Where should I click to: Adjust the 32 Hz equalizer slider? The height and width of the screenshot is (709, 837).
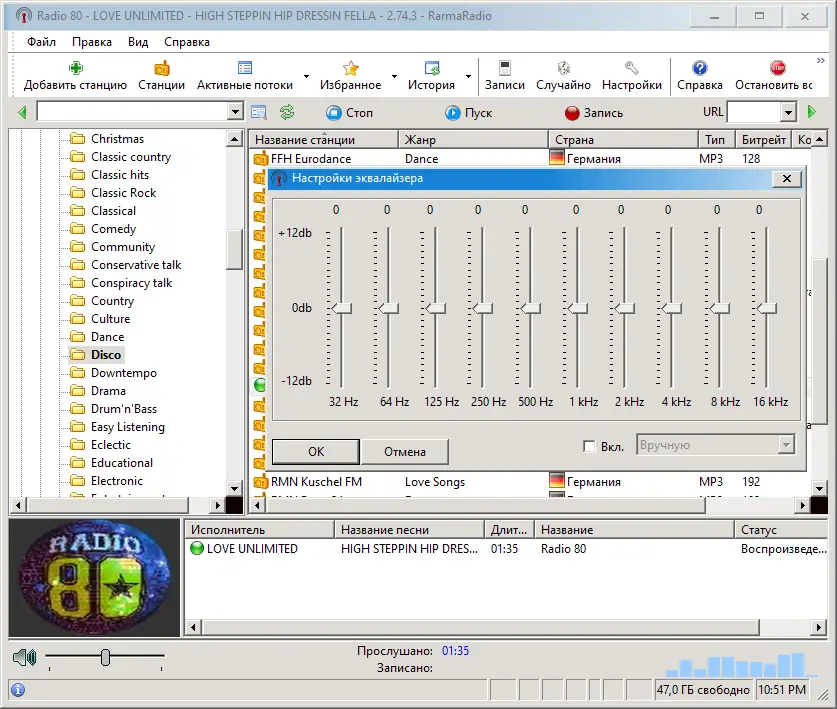340,308
